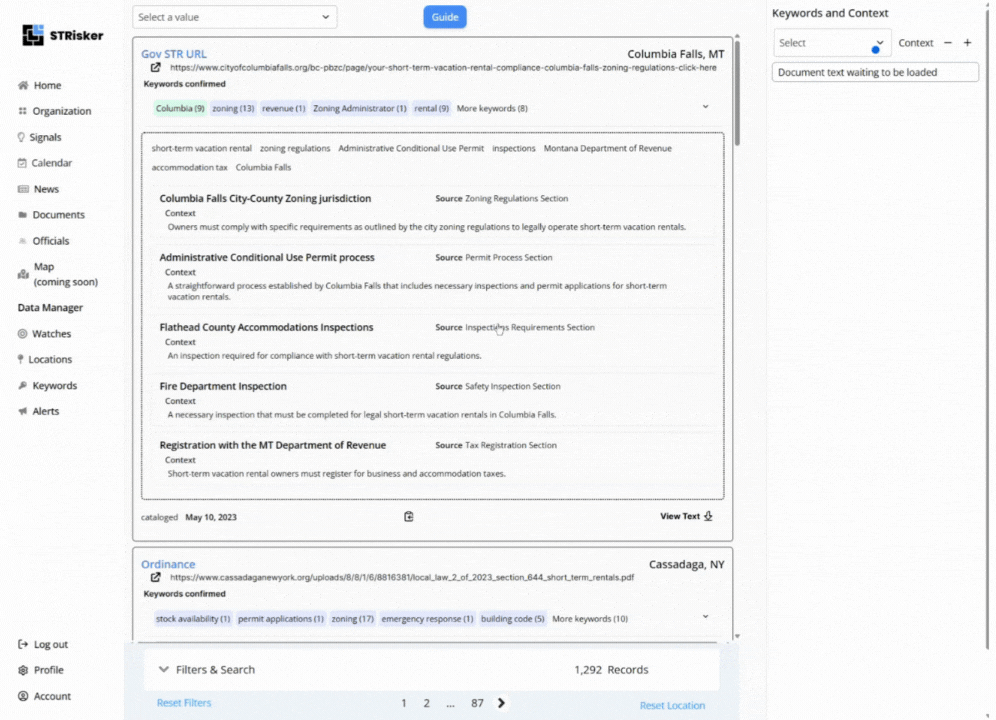Select the revenue (1) keyword tag
The width and height of the screenshot is (996, 720).
pos(283,108)
